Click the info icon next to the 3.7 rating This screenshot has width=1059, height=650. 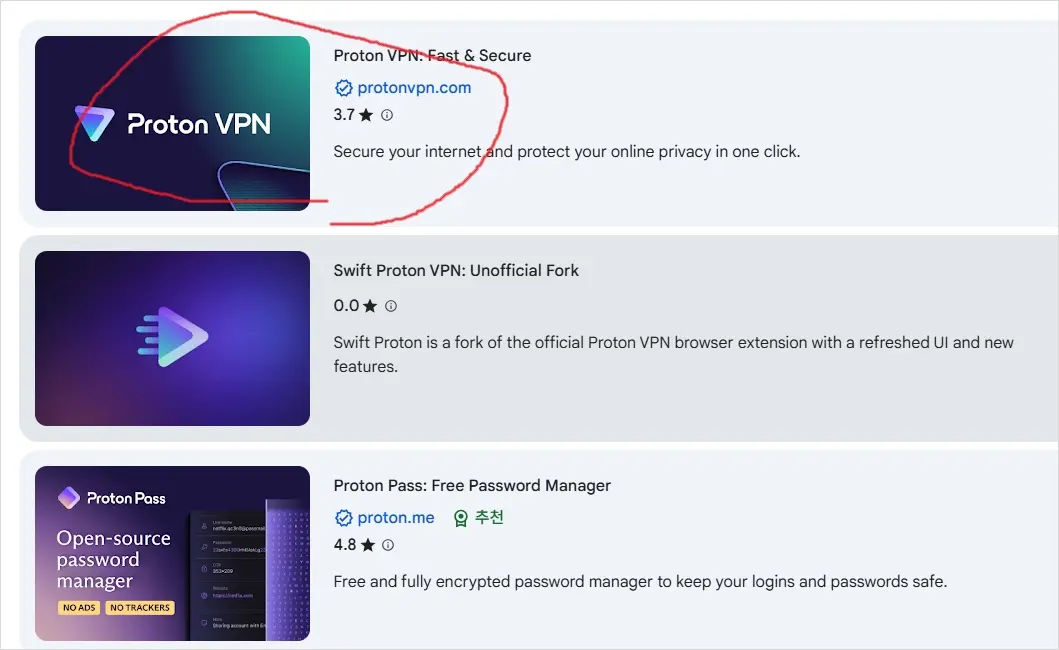click(x=389, y=115)
